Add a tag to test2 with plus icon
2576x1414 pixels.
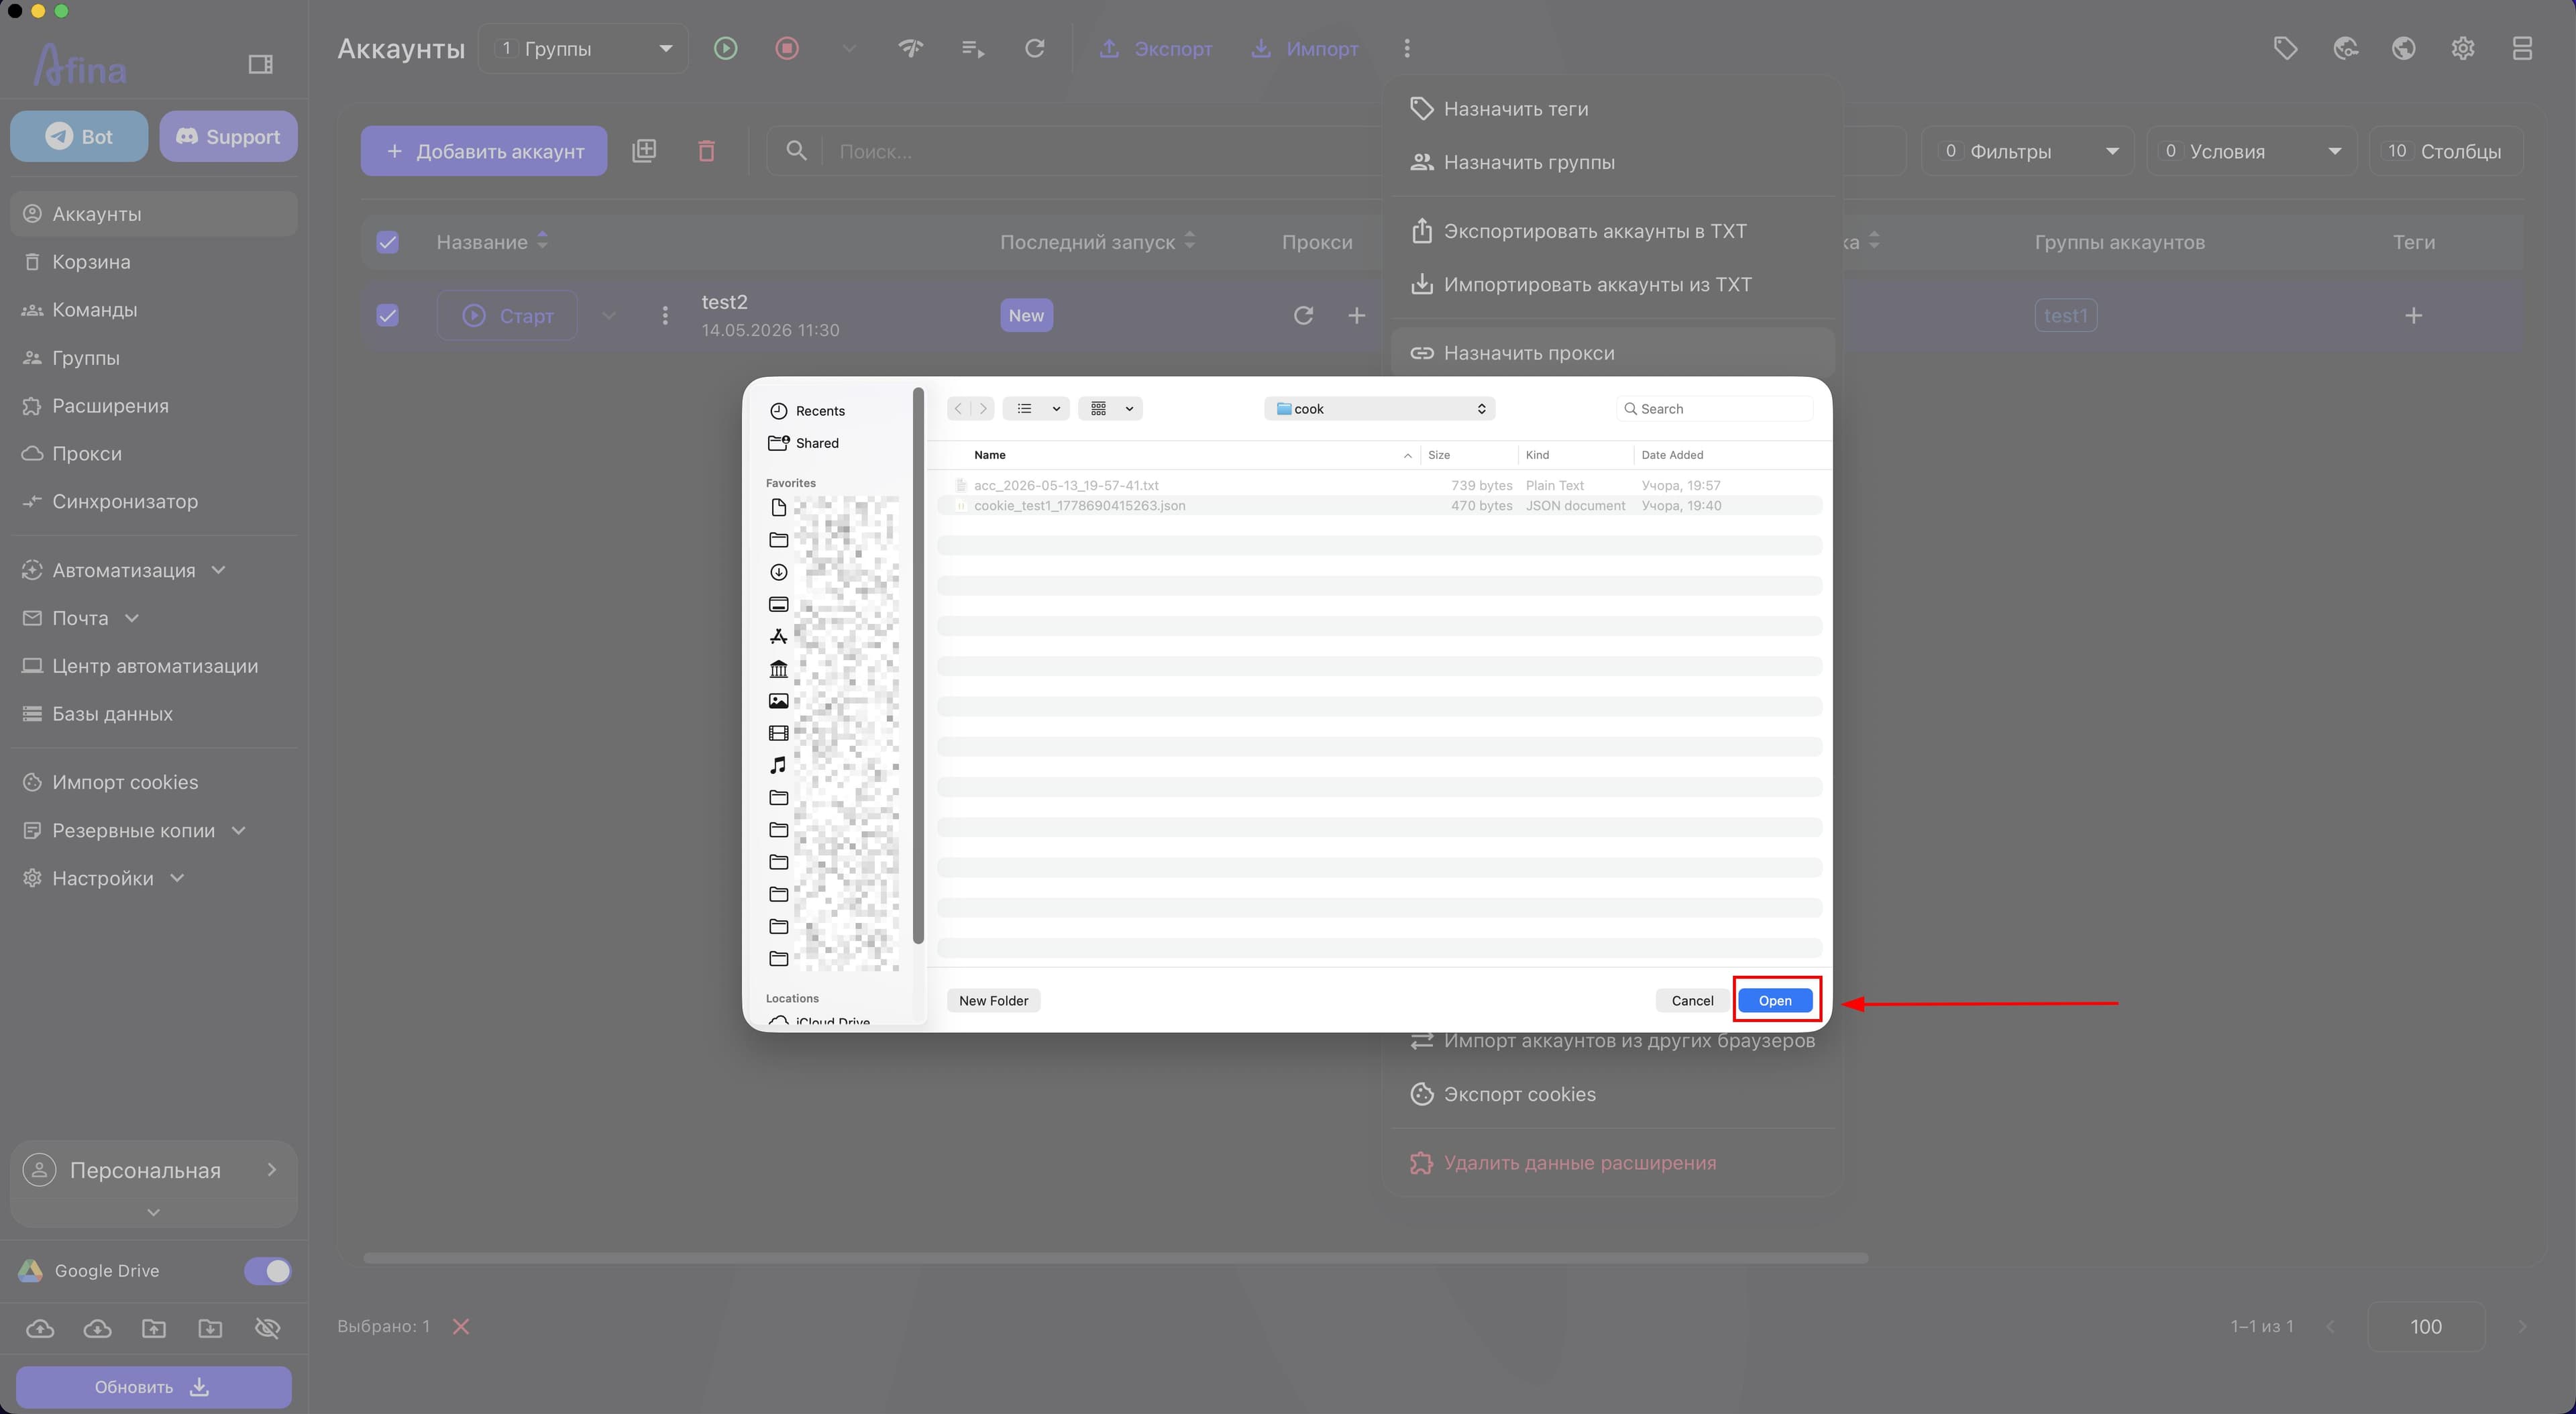click(2413, 316)
